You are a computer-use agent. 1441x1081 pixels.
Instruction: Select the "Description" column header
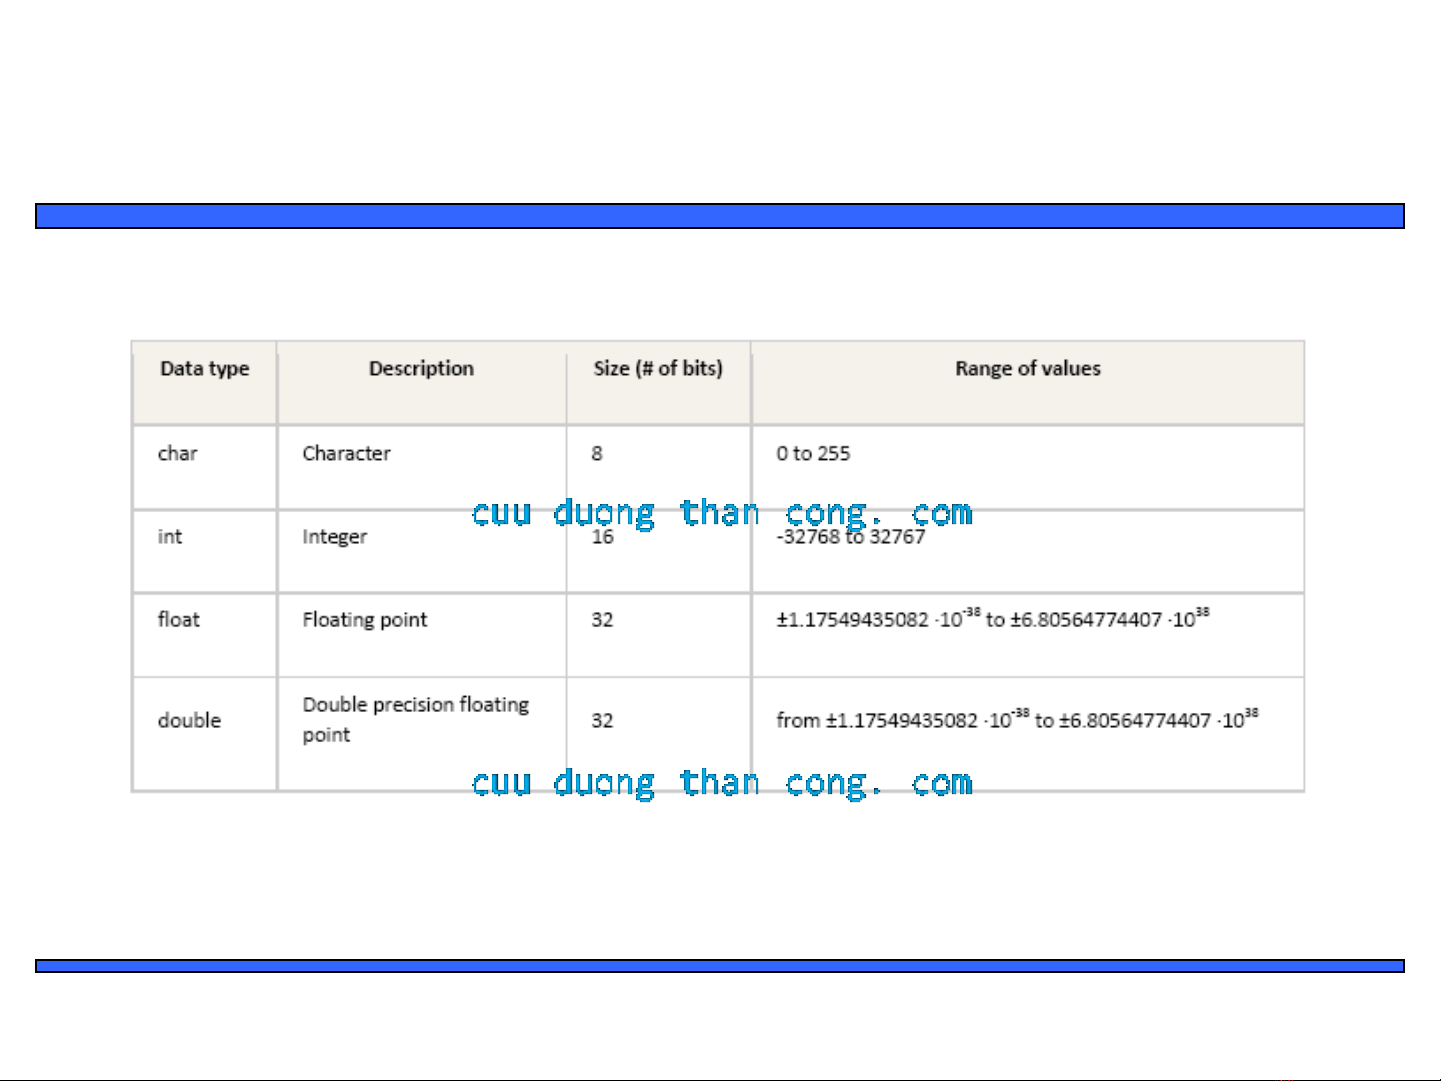click(421, 369)
